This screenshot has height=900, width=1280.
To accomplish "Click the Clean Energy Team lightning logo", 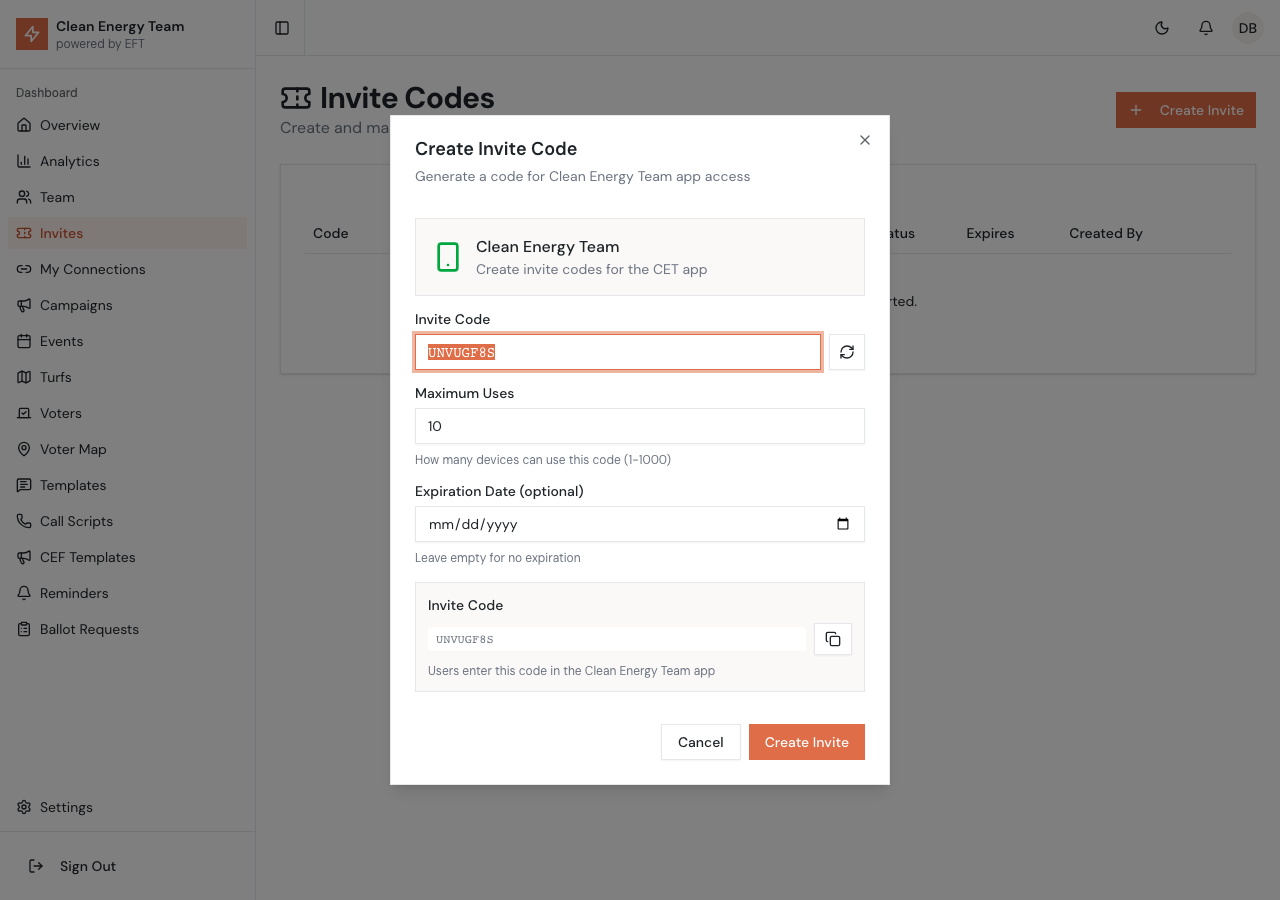I will pos(31,33).
